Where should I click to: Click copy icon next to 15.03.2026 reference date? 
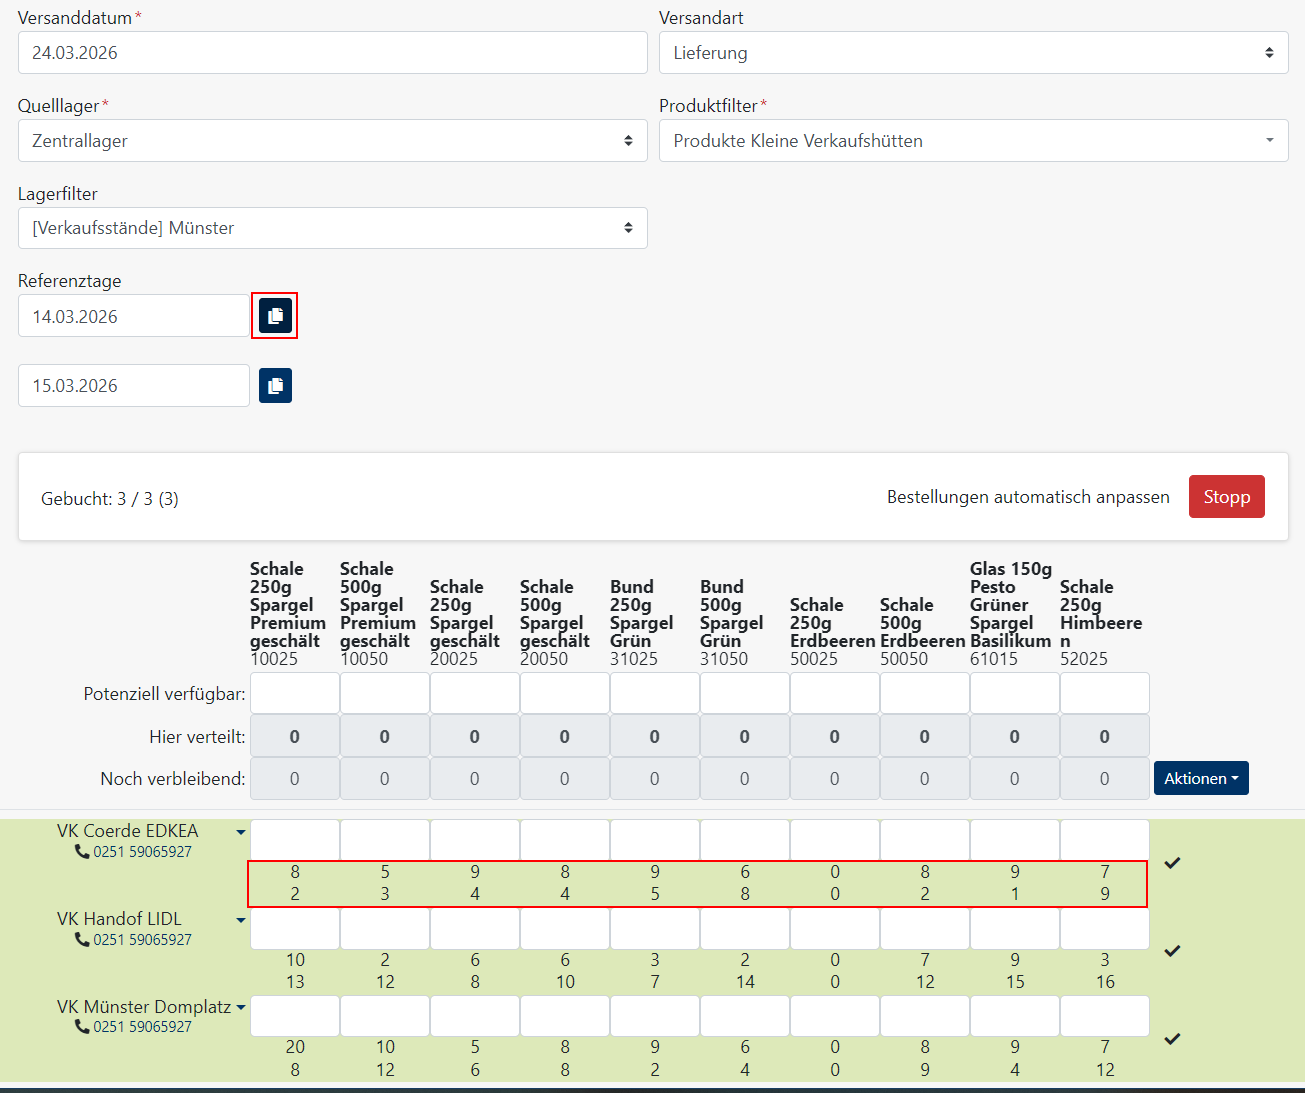point(275,386)
